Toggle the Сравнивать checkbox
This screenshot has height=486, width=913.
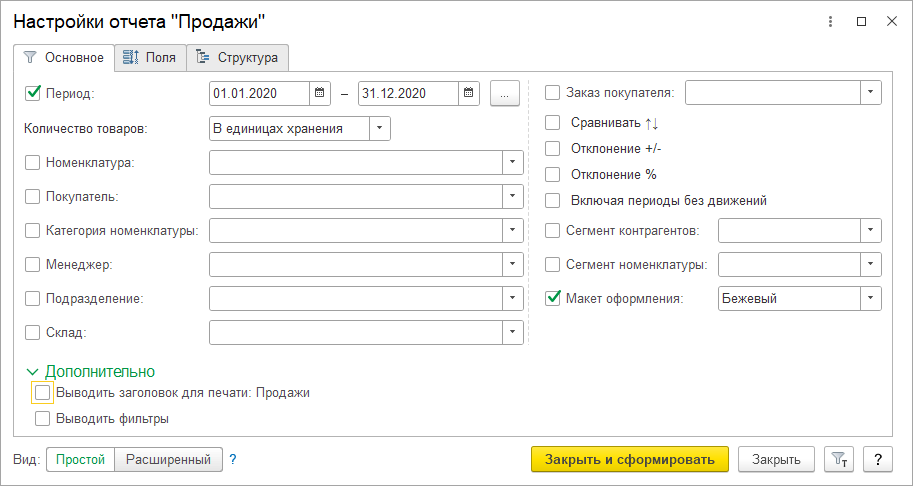(x=553, y=123)
